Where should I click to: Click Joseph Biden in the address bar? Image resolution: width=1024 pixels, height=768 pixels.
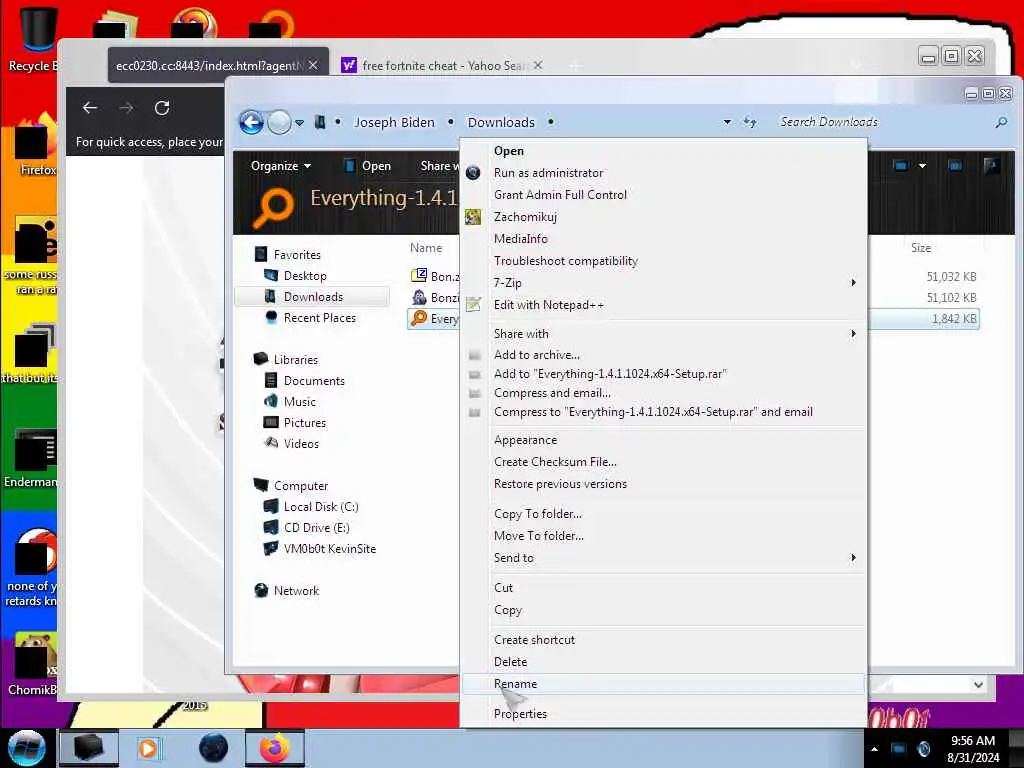click(394, 123)
